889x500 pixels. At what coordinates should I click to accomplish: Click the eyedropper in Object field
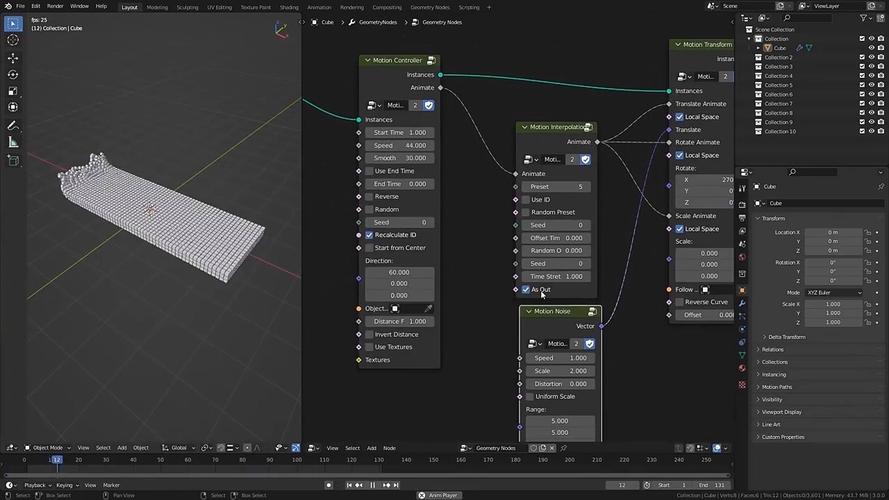tap(428, 308)
